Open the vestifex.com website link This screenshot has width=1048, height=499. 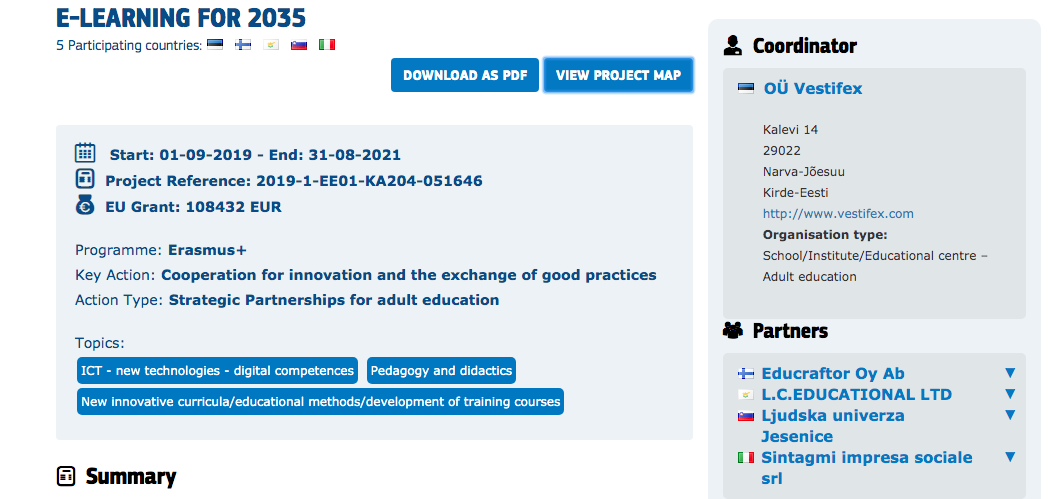838,214
